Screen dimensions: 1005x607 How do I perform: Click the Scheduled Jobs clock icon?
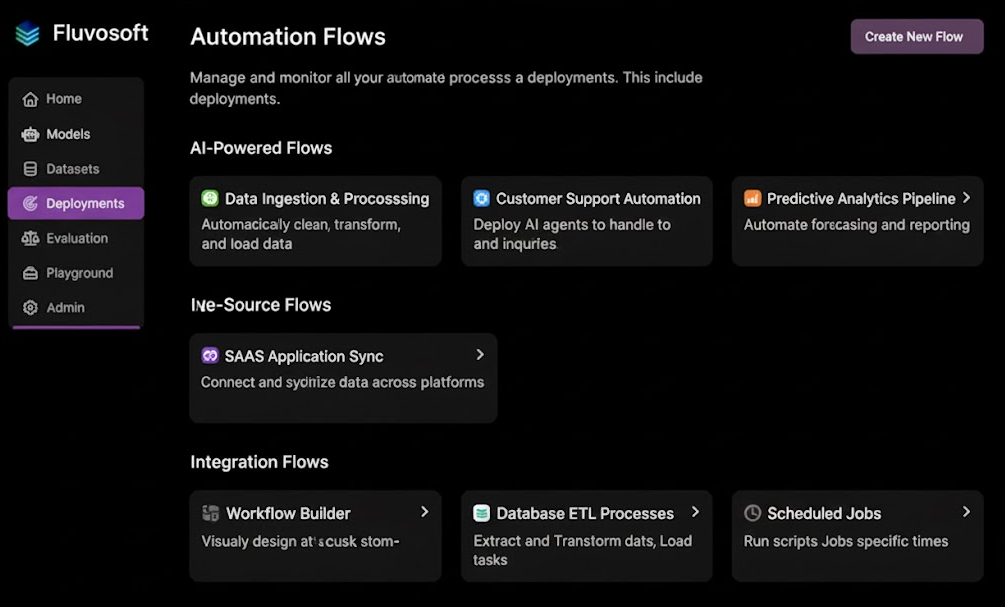coord(751,513)
